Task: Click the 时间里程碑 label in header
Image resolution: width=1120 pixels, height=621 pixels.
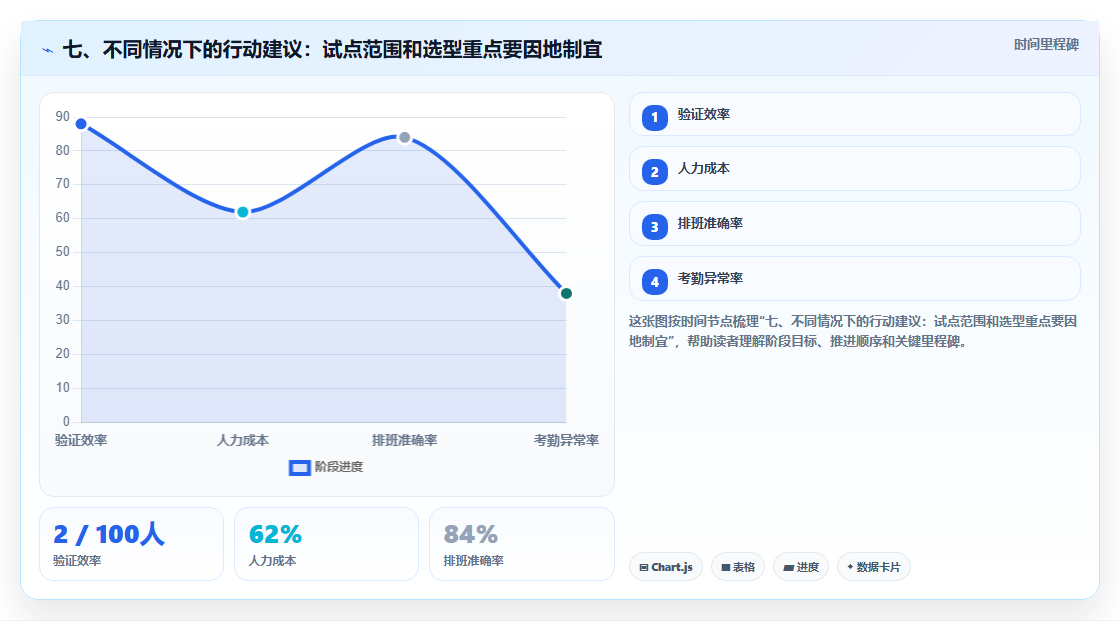Action: point(1046,44)
